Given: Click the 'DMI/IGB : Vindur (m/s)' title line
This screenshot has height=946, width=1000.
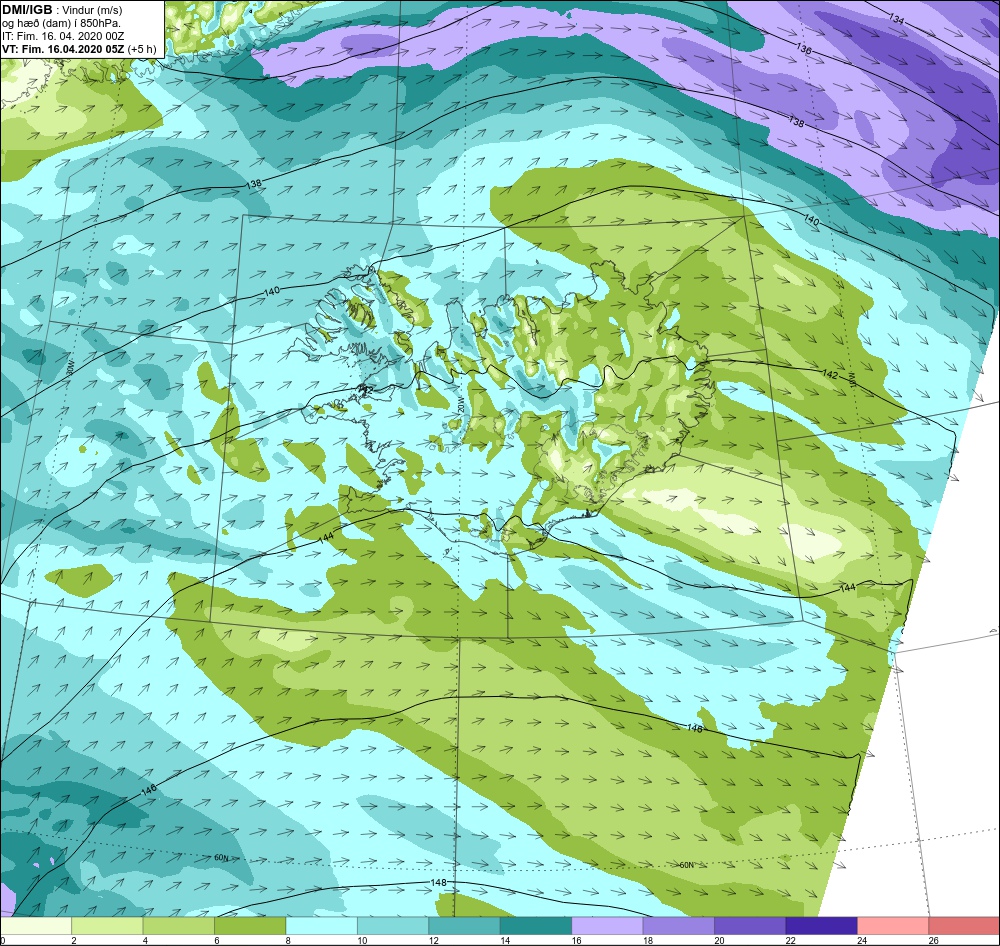Looking at the screenshot, I should tap(62, 10).
